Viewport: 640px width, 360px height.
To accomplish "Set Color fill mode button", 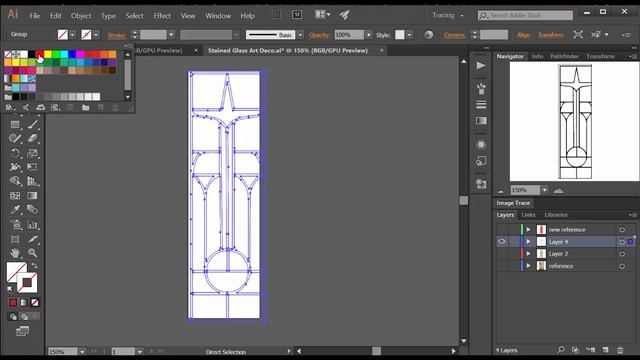I will click(x=13, y=302).
